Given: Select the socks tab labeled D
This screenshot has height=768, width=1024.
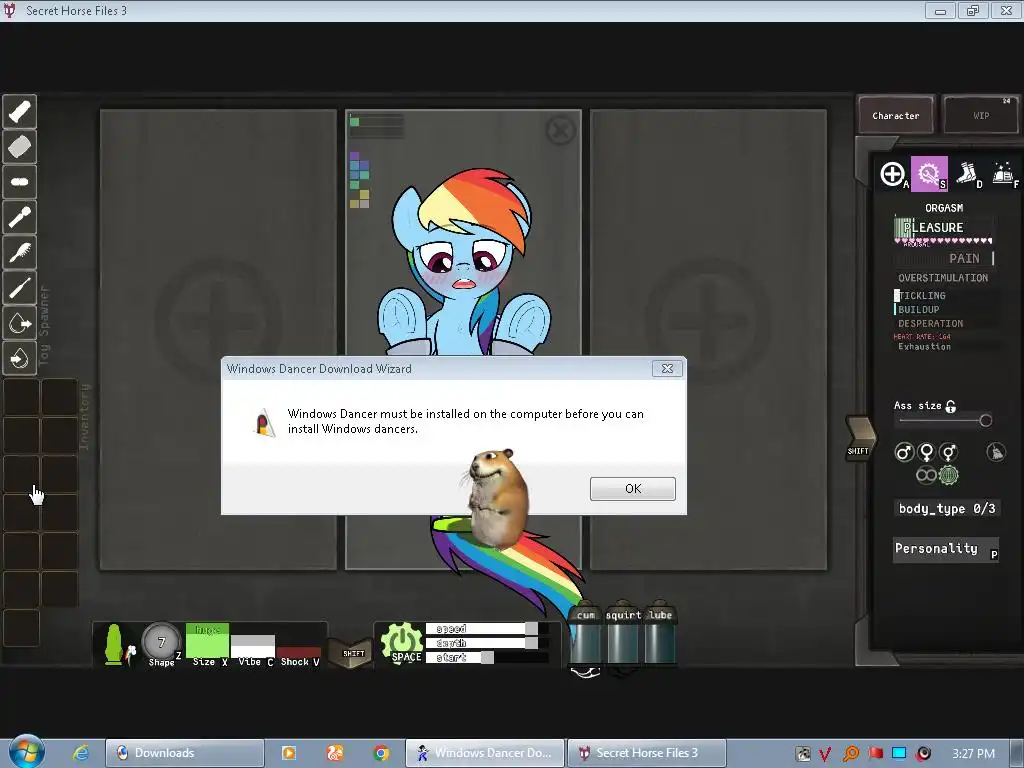Looking at the screenshot, I should 967,174.
